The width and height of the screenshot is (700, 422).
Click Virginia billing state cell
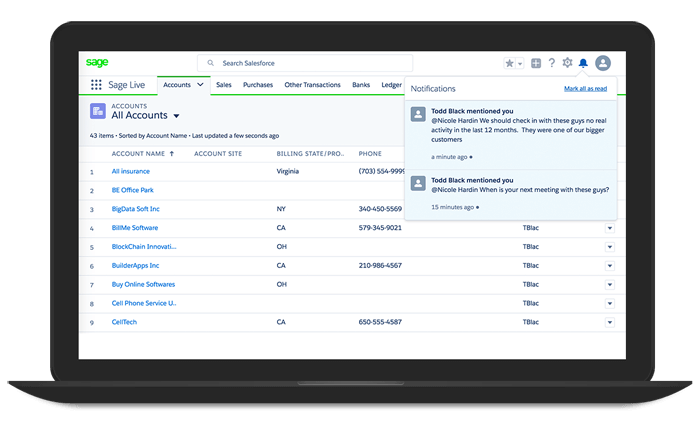tap(288, 171)
